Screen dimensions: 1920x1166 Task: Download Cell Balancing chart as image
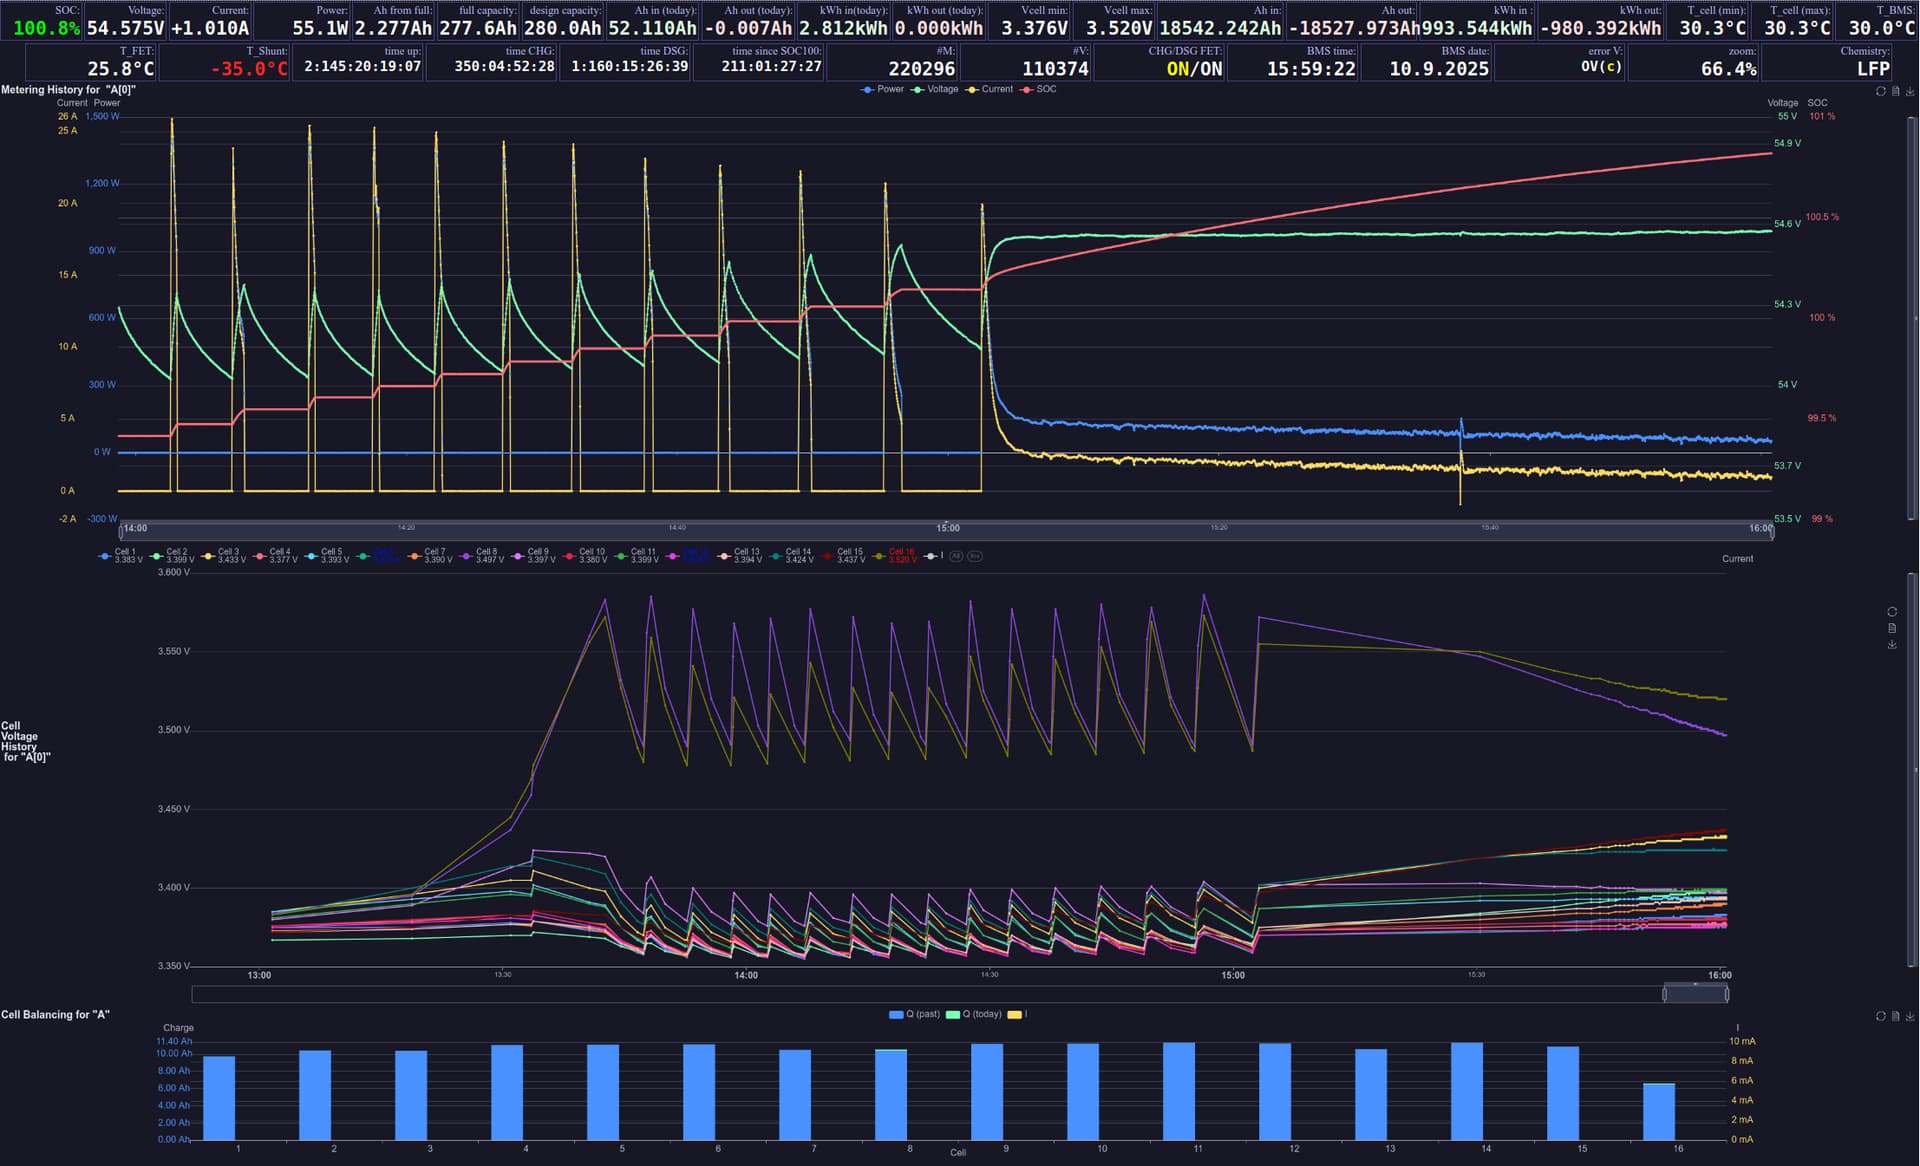coord(1909,1016)
